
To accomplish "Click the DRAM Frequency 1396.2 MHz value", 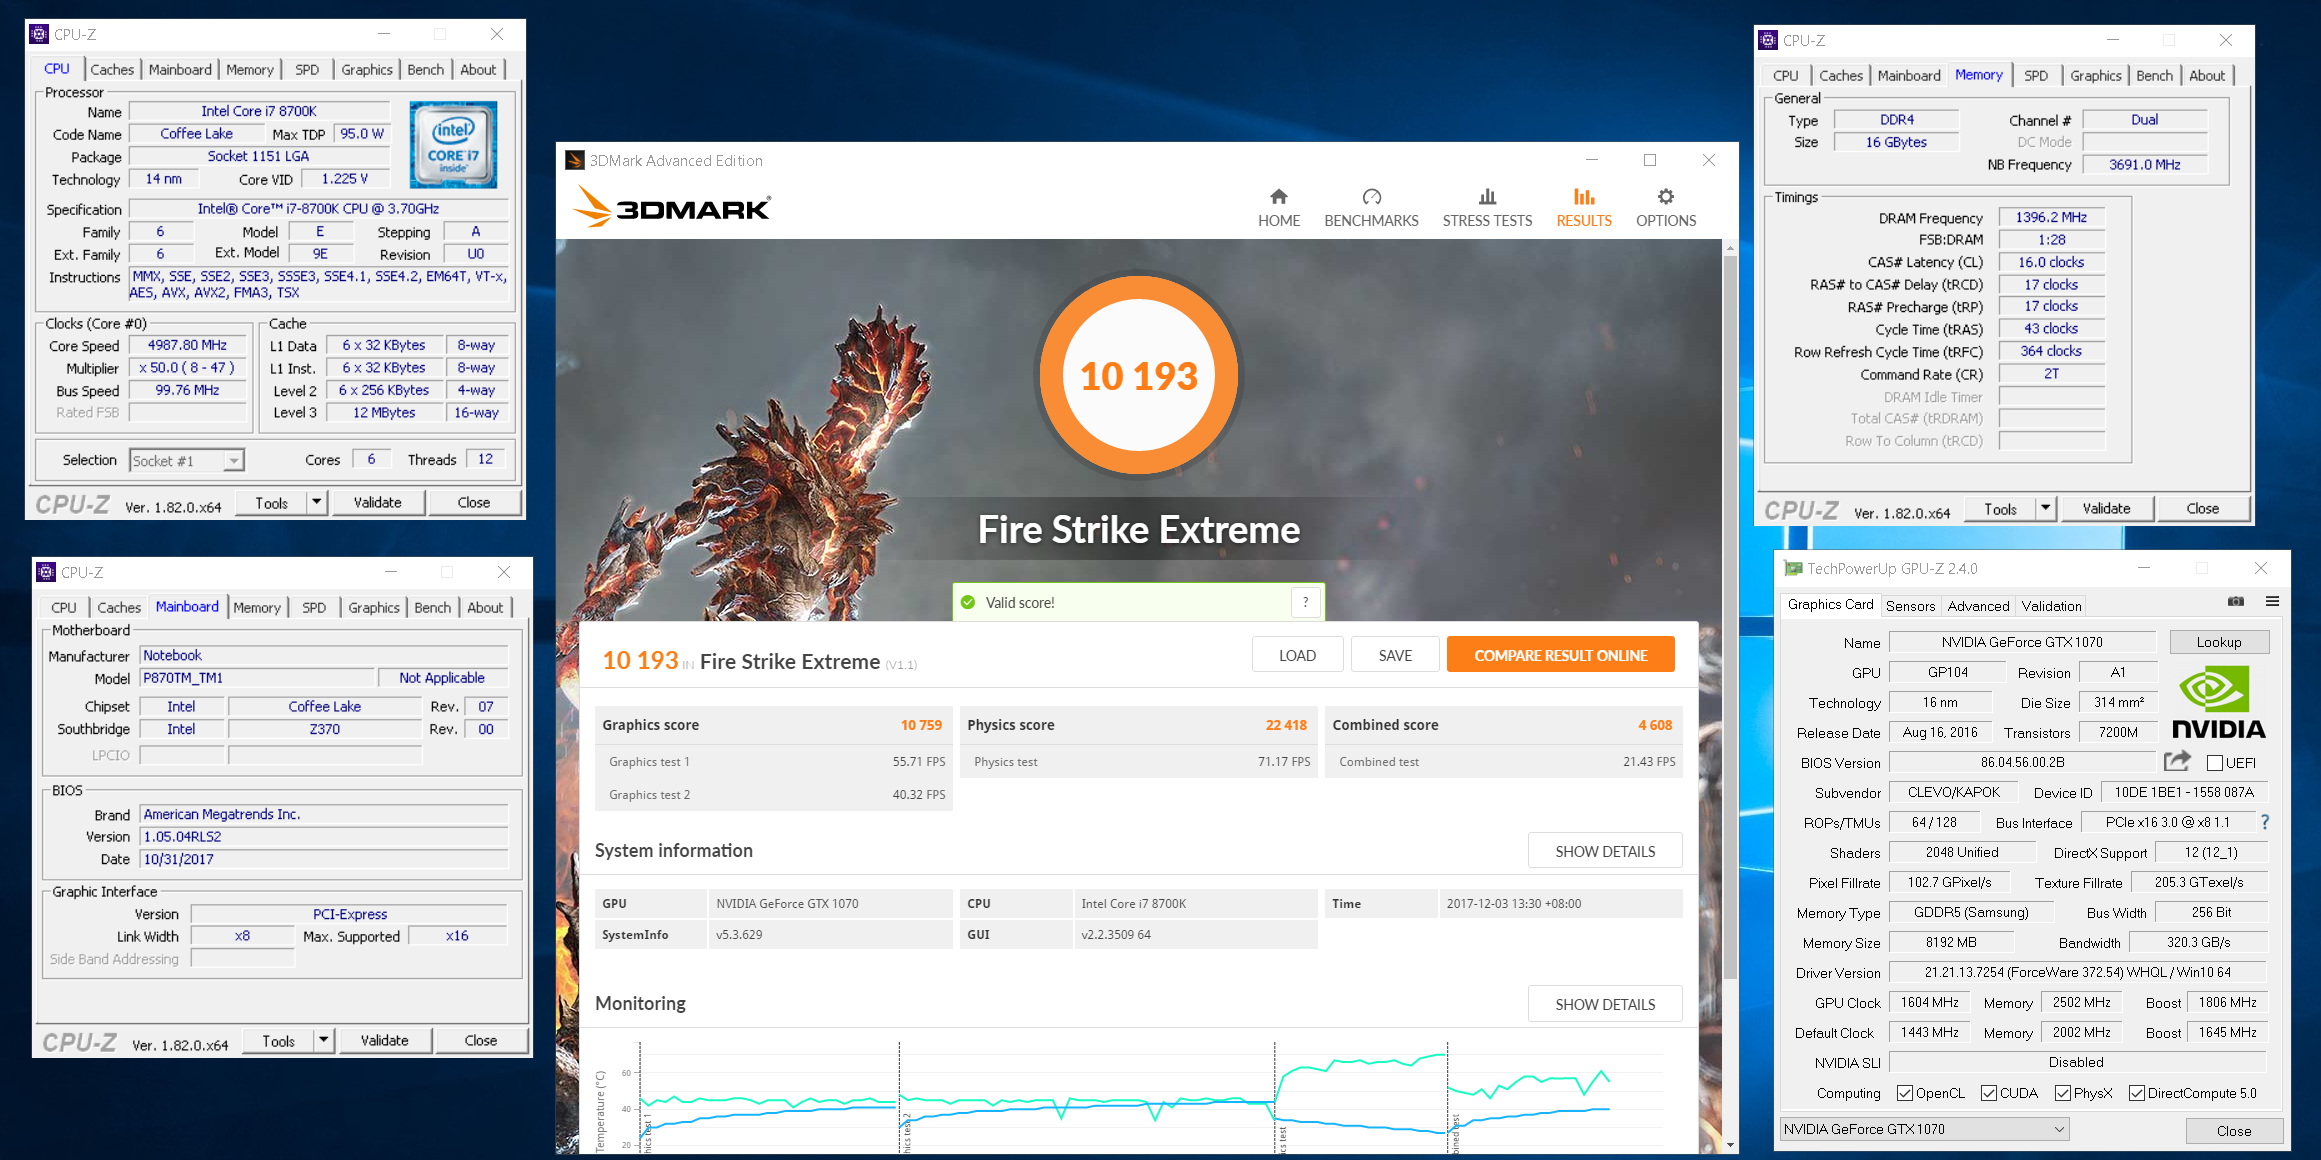I will 2051,217.
